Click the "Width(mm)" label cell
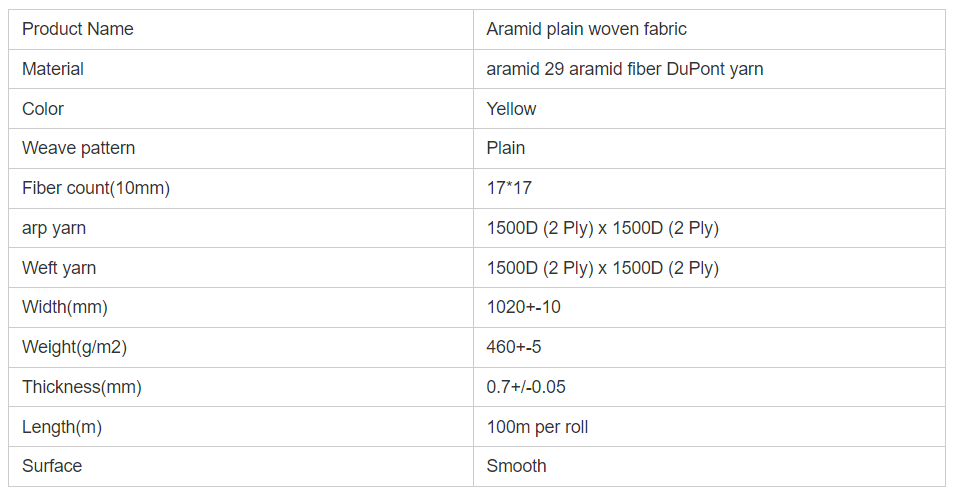This screenshot has width=958, height=495. tap(65, 307)
